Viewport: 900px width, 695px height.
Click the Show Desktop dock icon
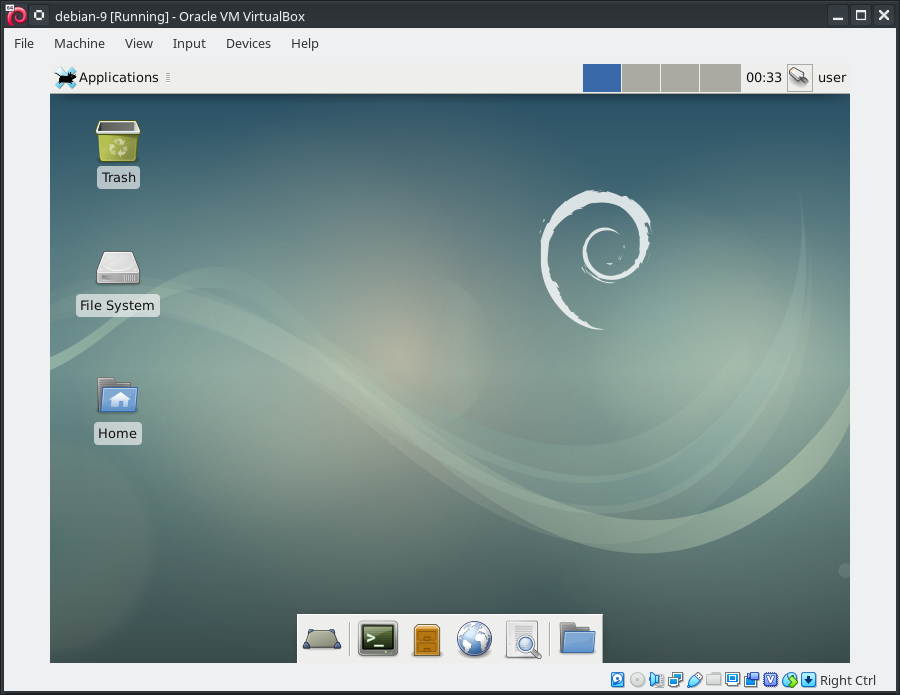323,638
